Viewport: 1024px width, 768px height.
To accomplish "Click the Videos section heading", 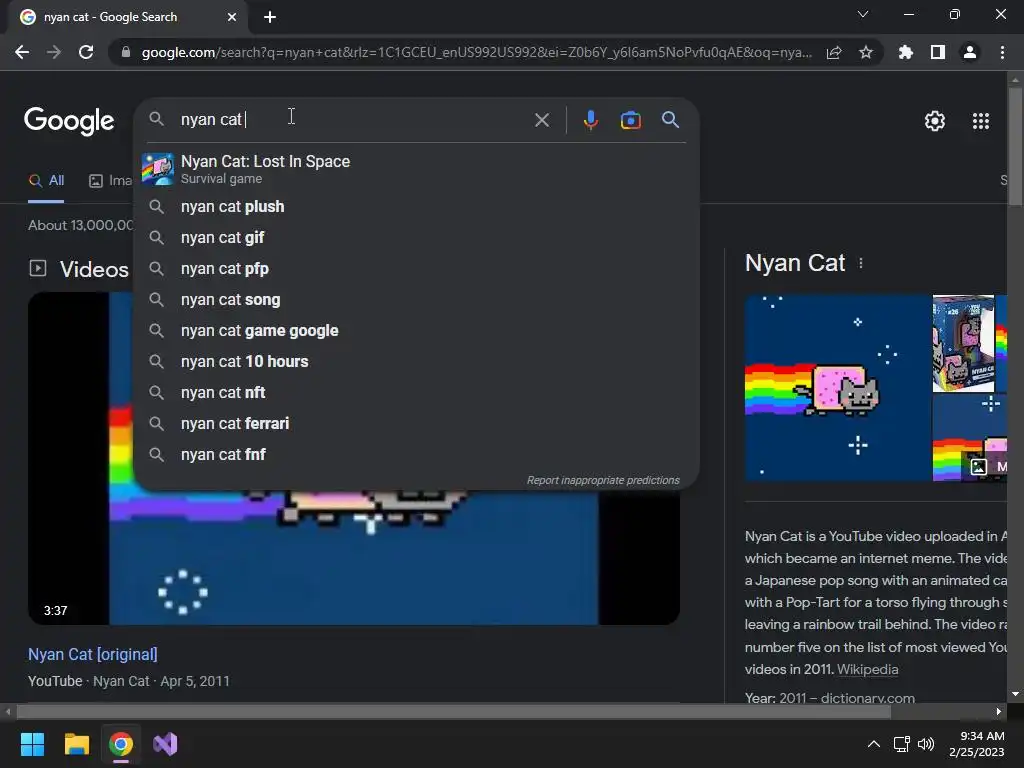I will (94, 269).
